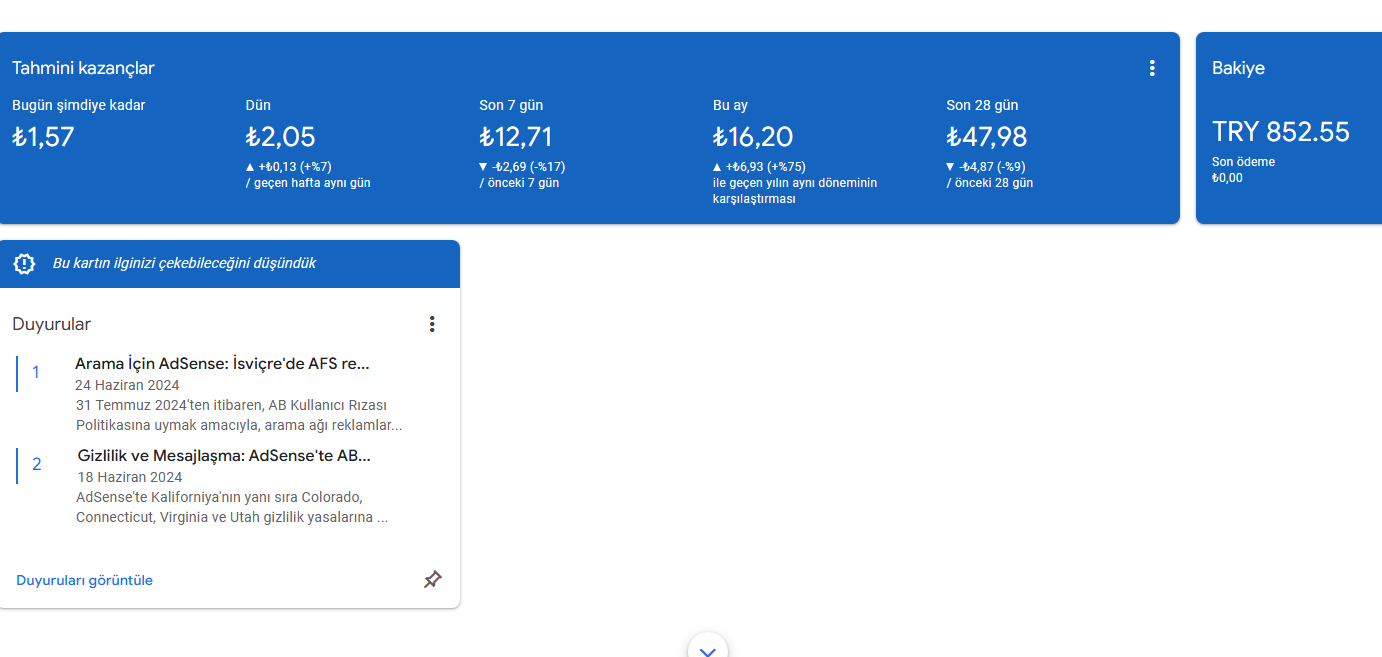This screenshot has width=1382, height=657.
Task: Click the Son 28 gün value ₺47,98
Action: click(987, 137)
